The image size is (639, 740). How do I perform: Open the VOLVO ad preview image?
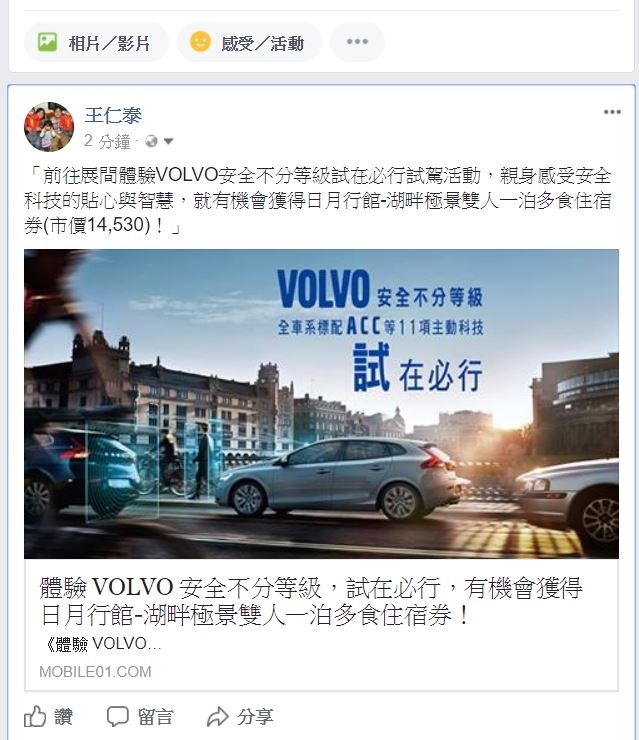tap(321, 404)
